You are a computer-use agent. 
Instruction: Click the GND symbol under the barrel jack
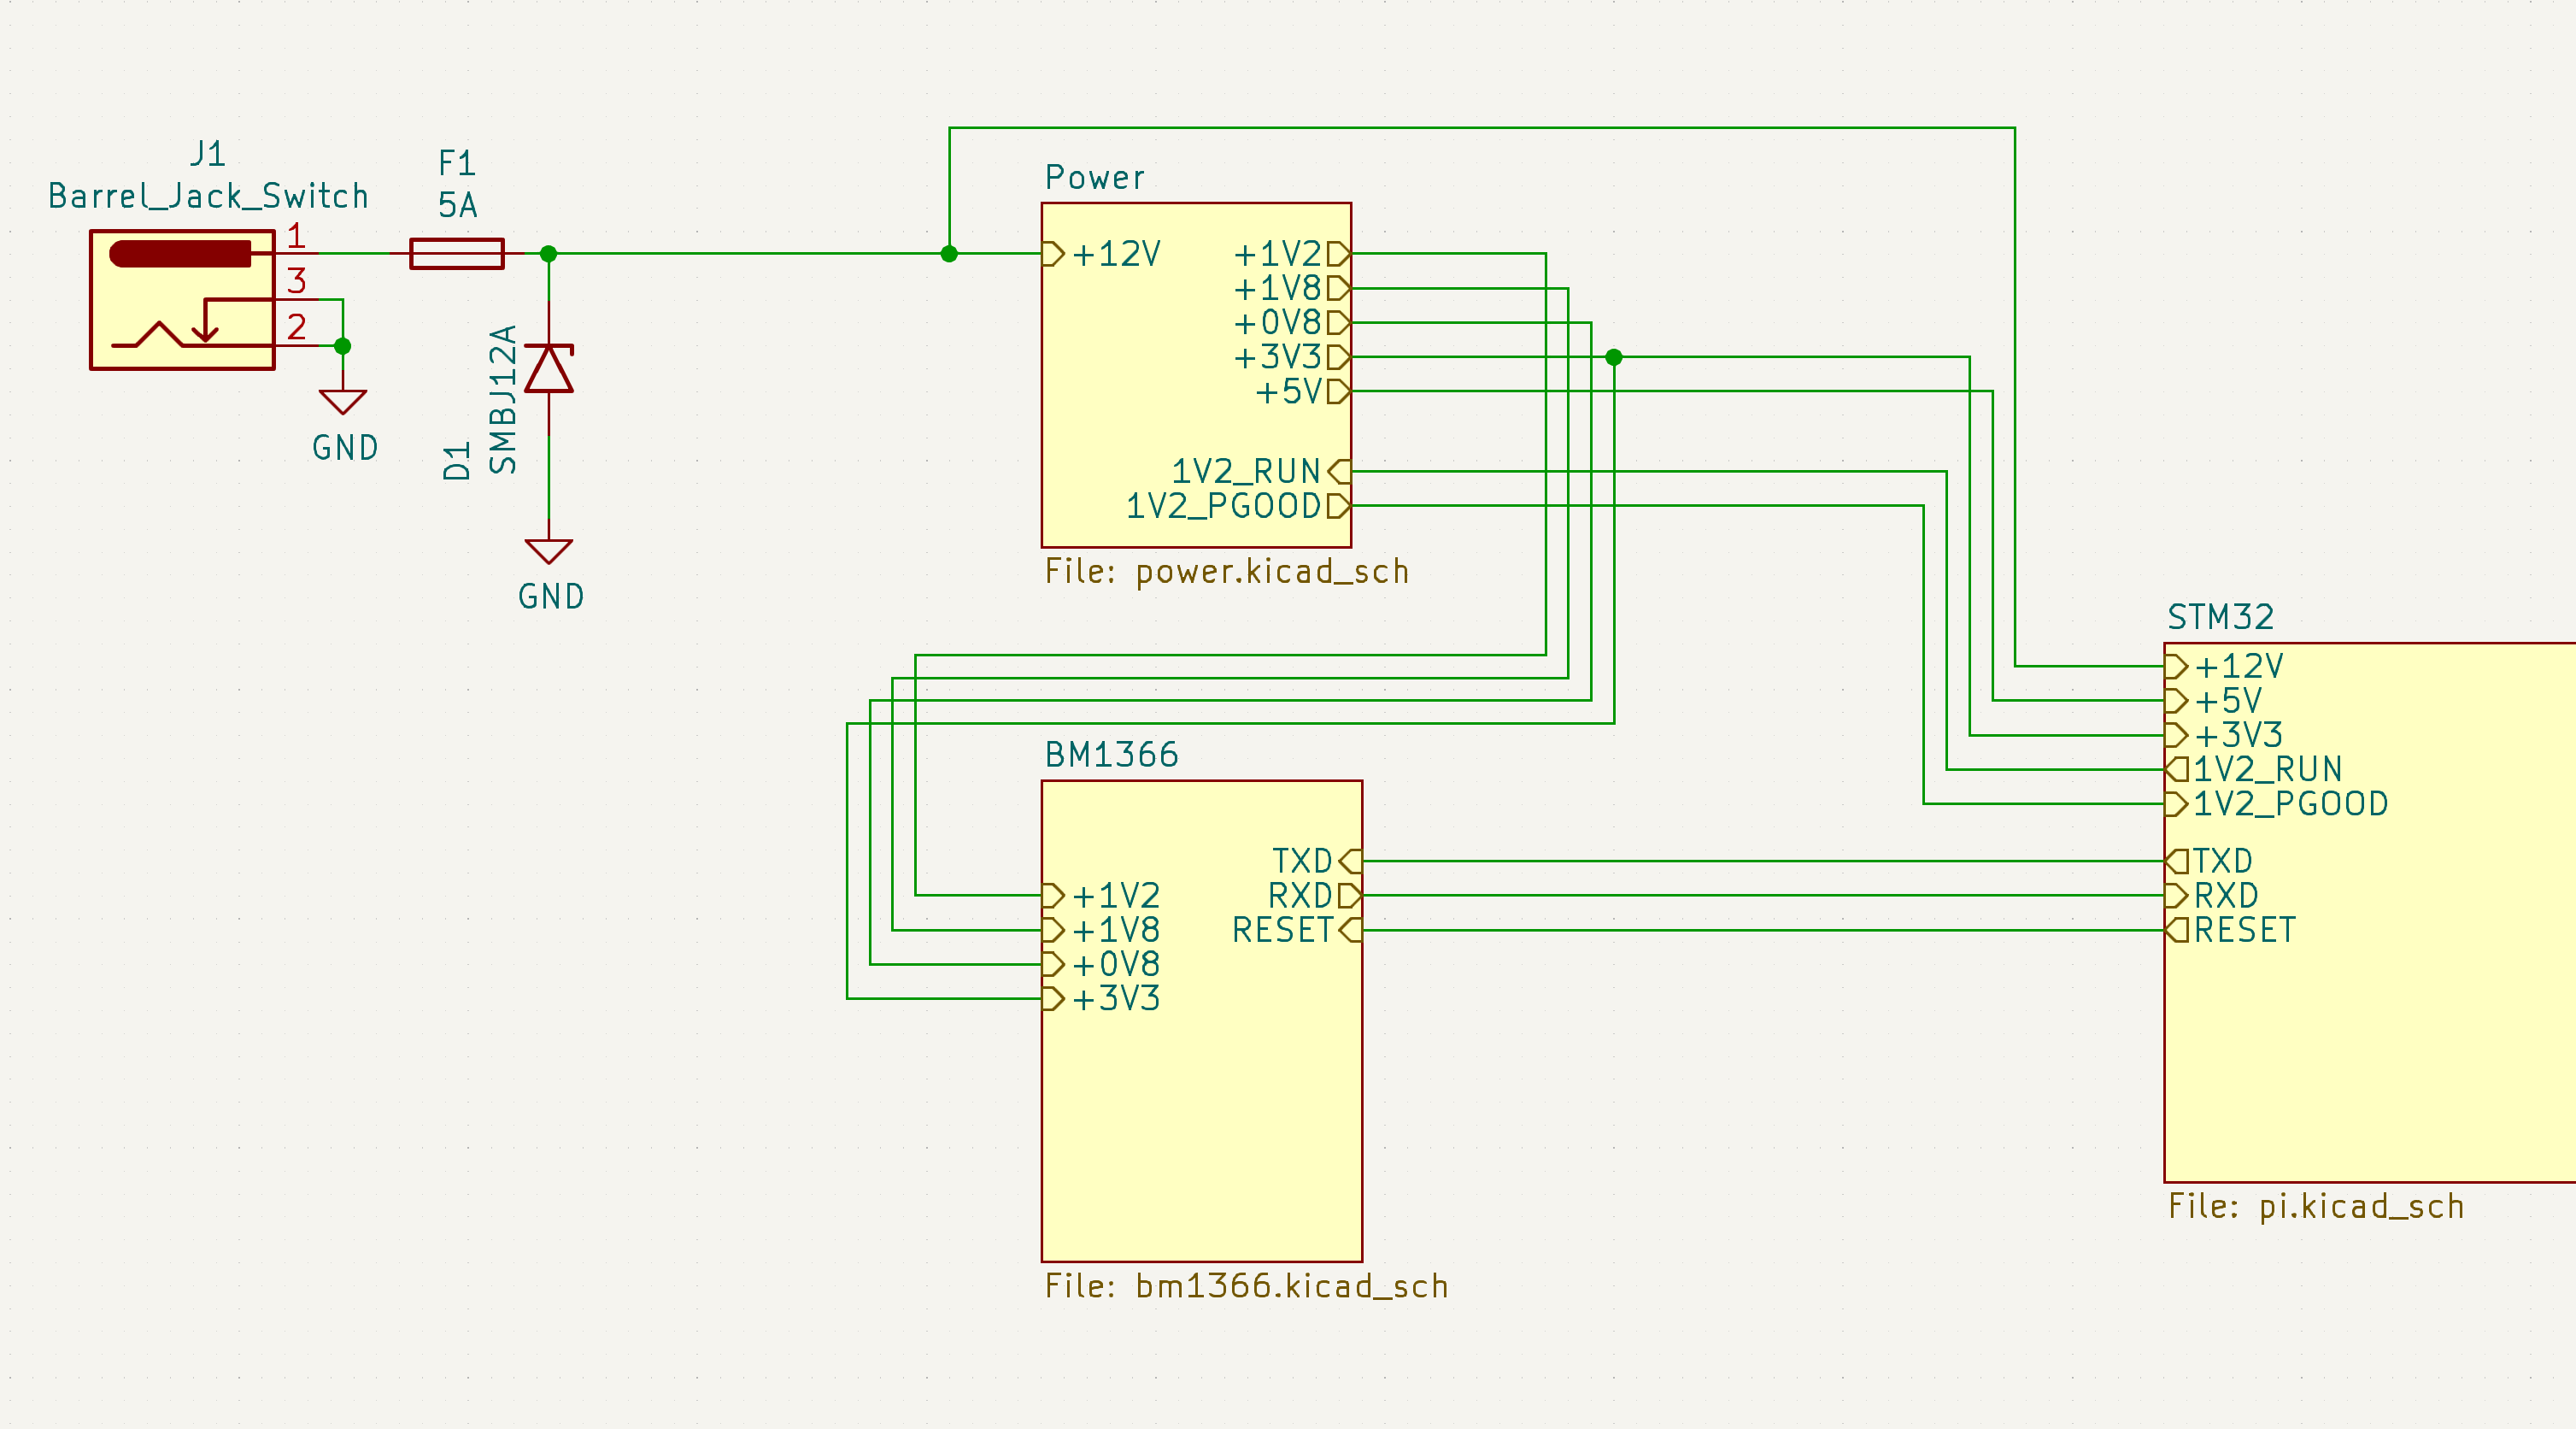click(x=343, y=402)
